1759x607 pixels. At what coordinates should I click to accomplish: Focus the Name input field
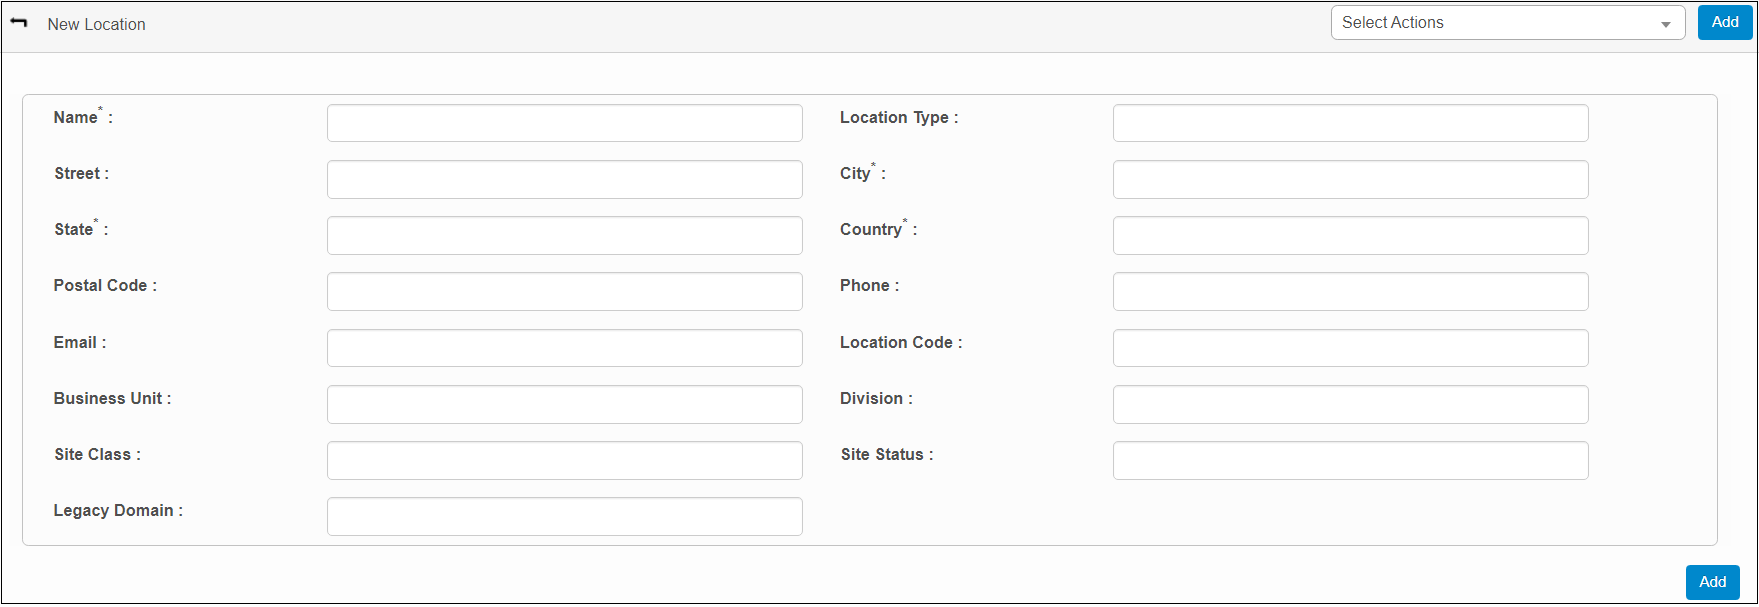pos(564,123)
